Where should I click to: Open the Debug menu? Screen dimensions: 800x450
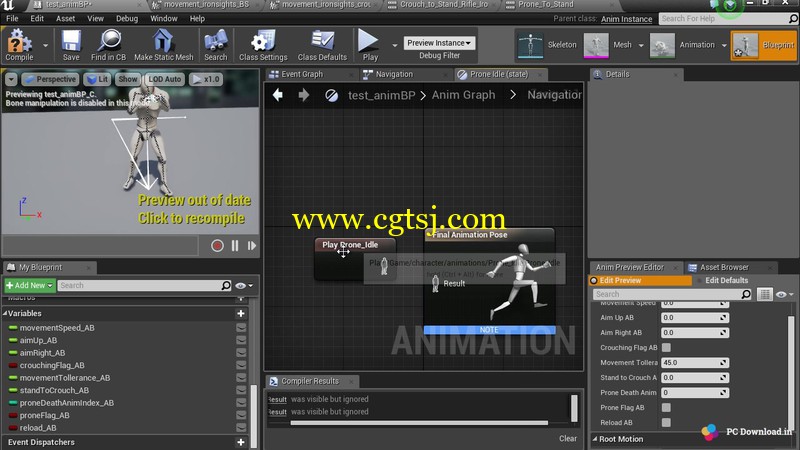127,18
